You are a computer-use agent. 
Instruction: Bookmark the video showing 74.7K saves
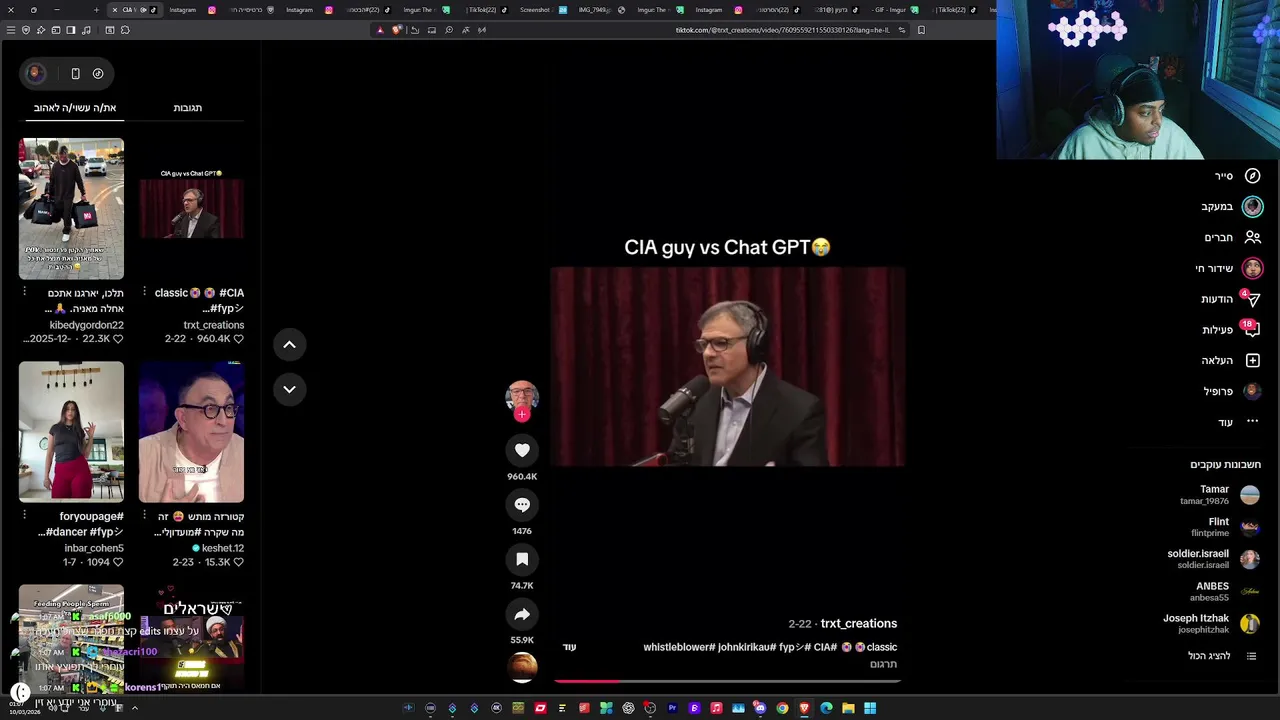click(x=522, y=559)
